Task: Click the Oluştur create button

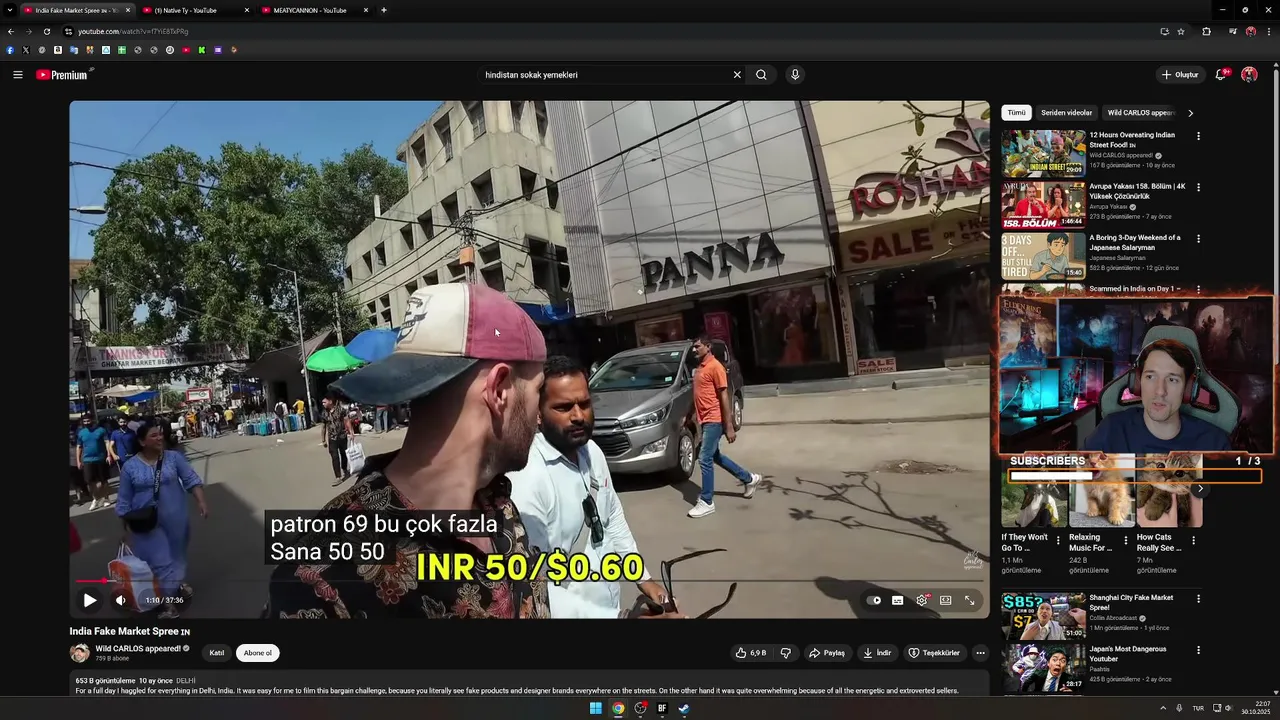Action: pos(1180,75)
